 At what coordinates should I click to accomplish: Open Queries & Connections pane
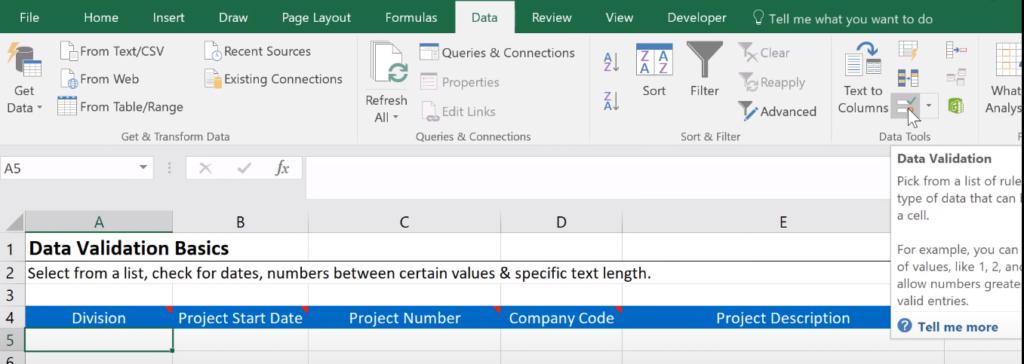(497, 53)
